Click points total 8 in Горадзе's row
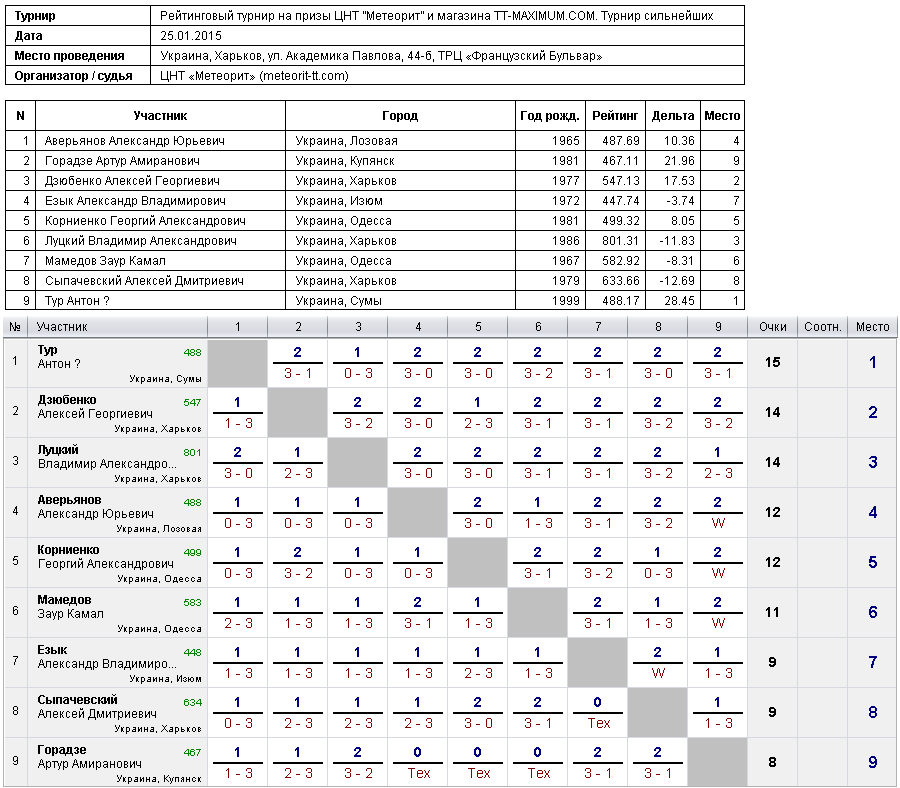Viewport: 900px width, 788px height. tap(773, 762)
